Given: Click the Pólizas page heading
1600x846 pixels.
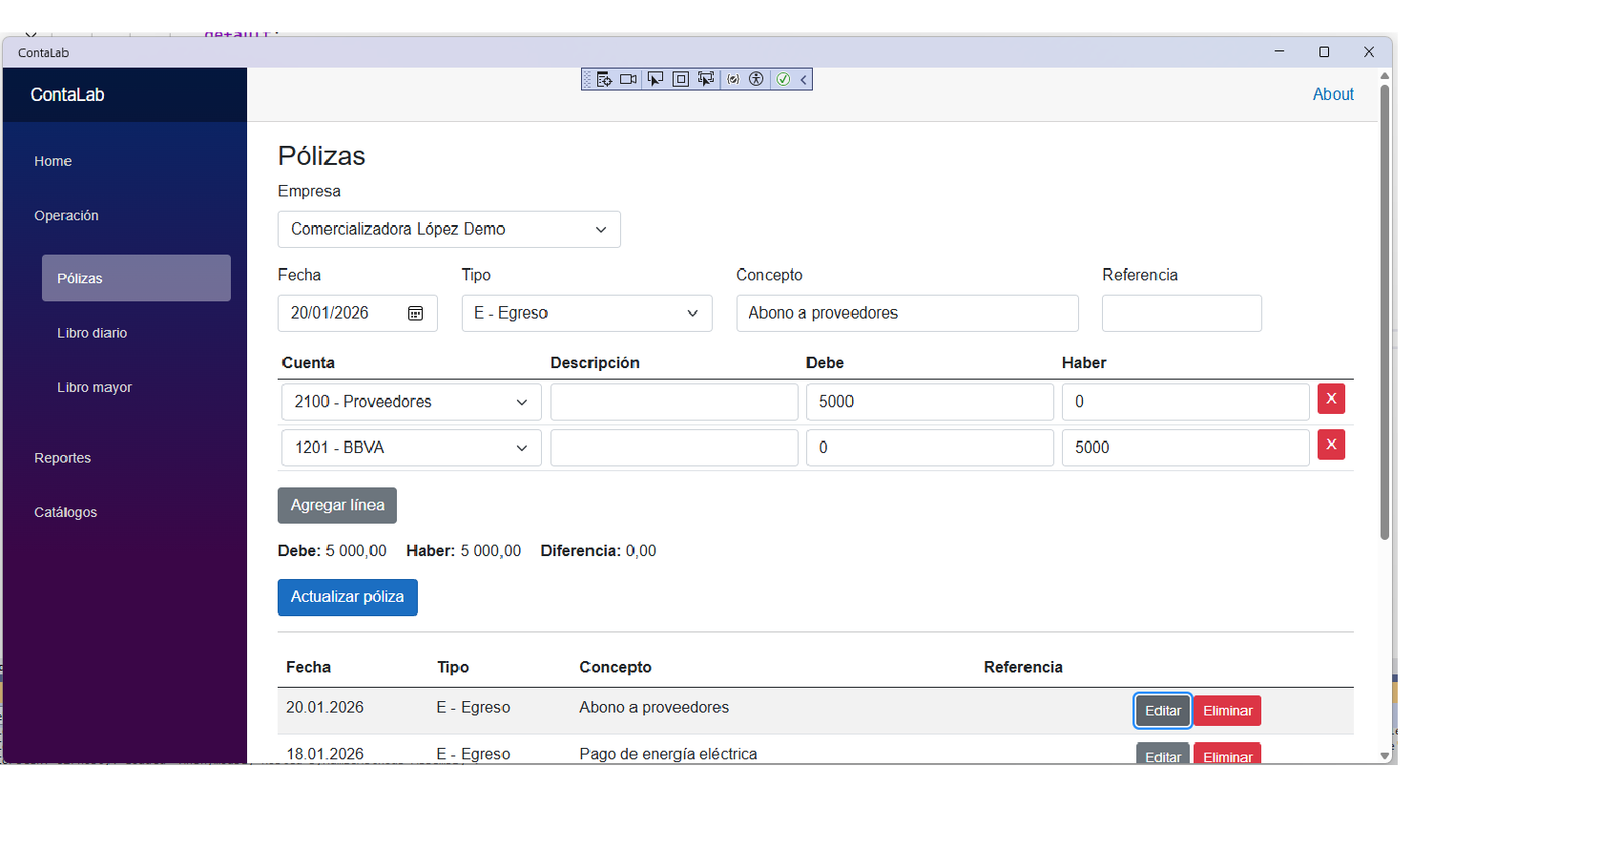Looking at the screenshot, I should pos(322,156).
